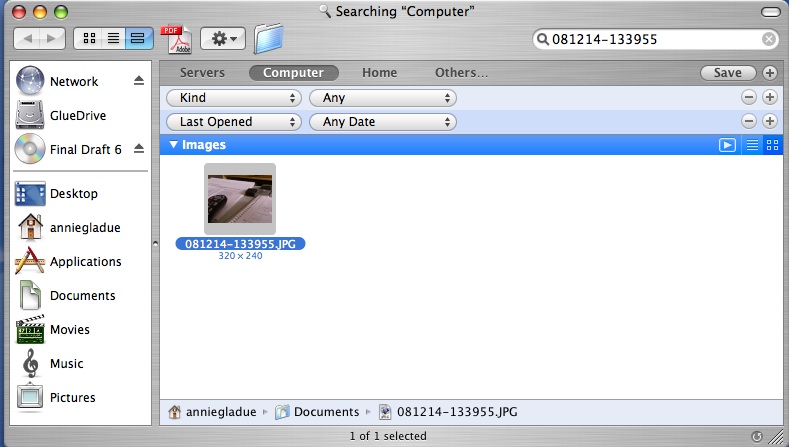Image resolution: width=789 pixels, height=447 pixels.
Task: Collapse the Images results group
Action: pos(174,145)
